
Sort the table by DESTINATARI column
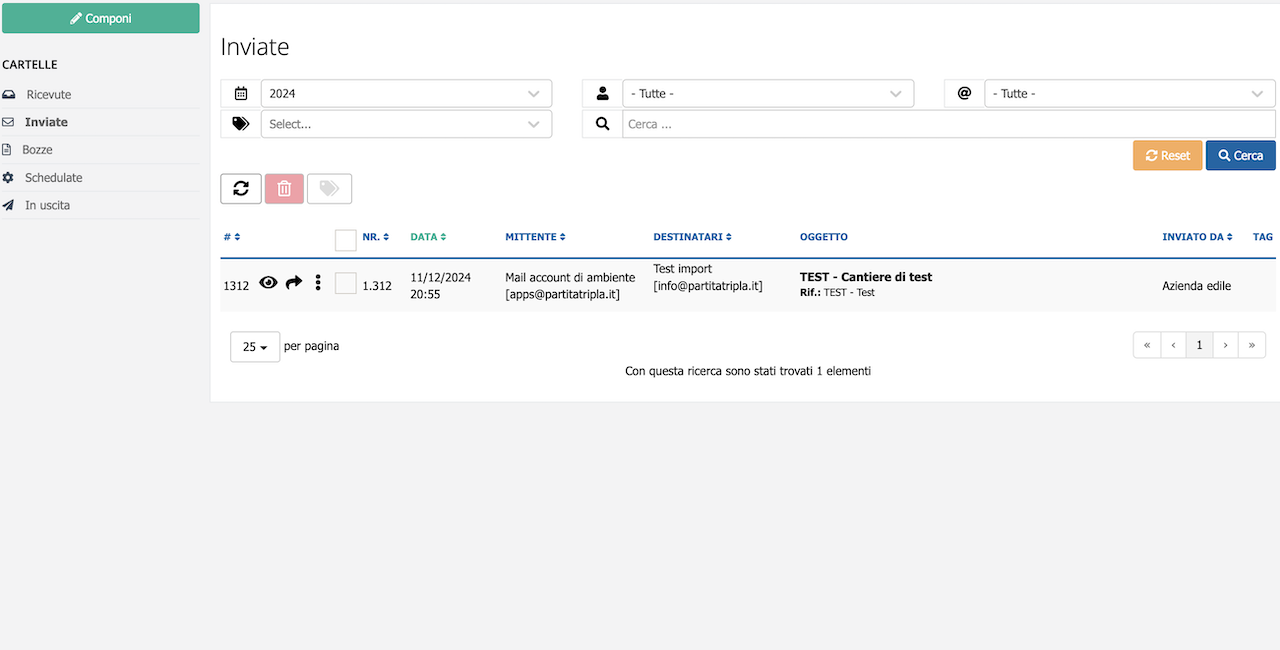point(691,237)
